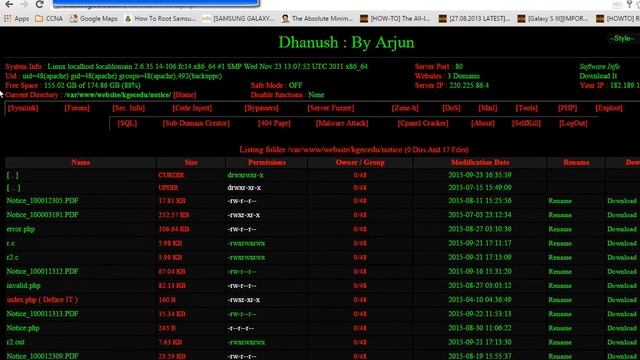Open [HOW-TO] The All-I... bookmark
640x360 pixels.
click(396, 18)
